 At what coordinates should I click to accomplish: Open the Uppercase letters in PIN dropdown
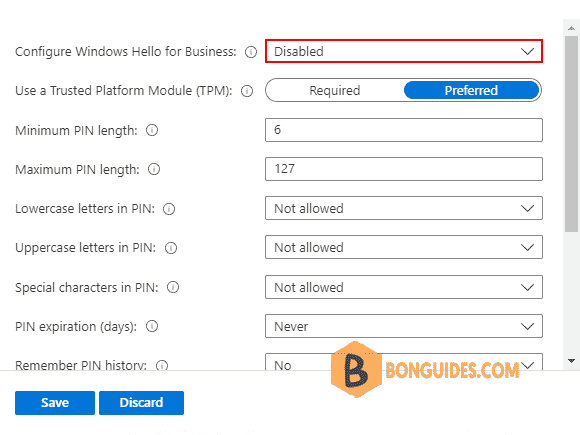[404, 247]
